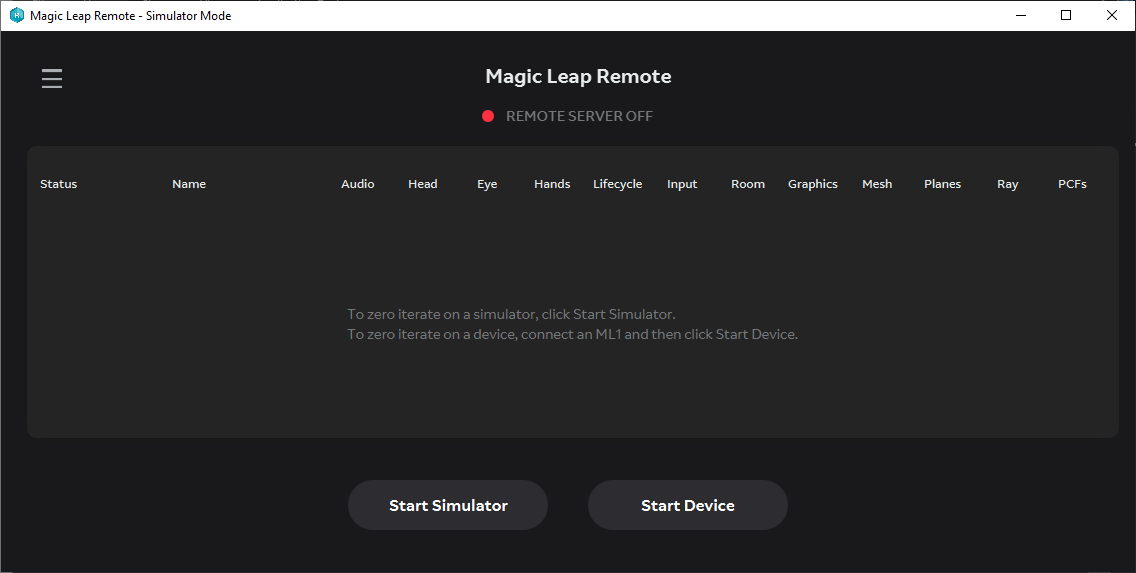Click the Input column header
This screenshot has width=1136, height=573.
click(x=682, y=184)
